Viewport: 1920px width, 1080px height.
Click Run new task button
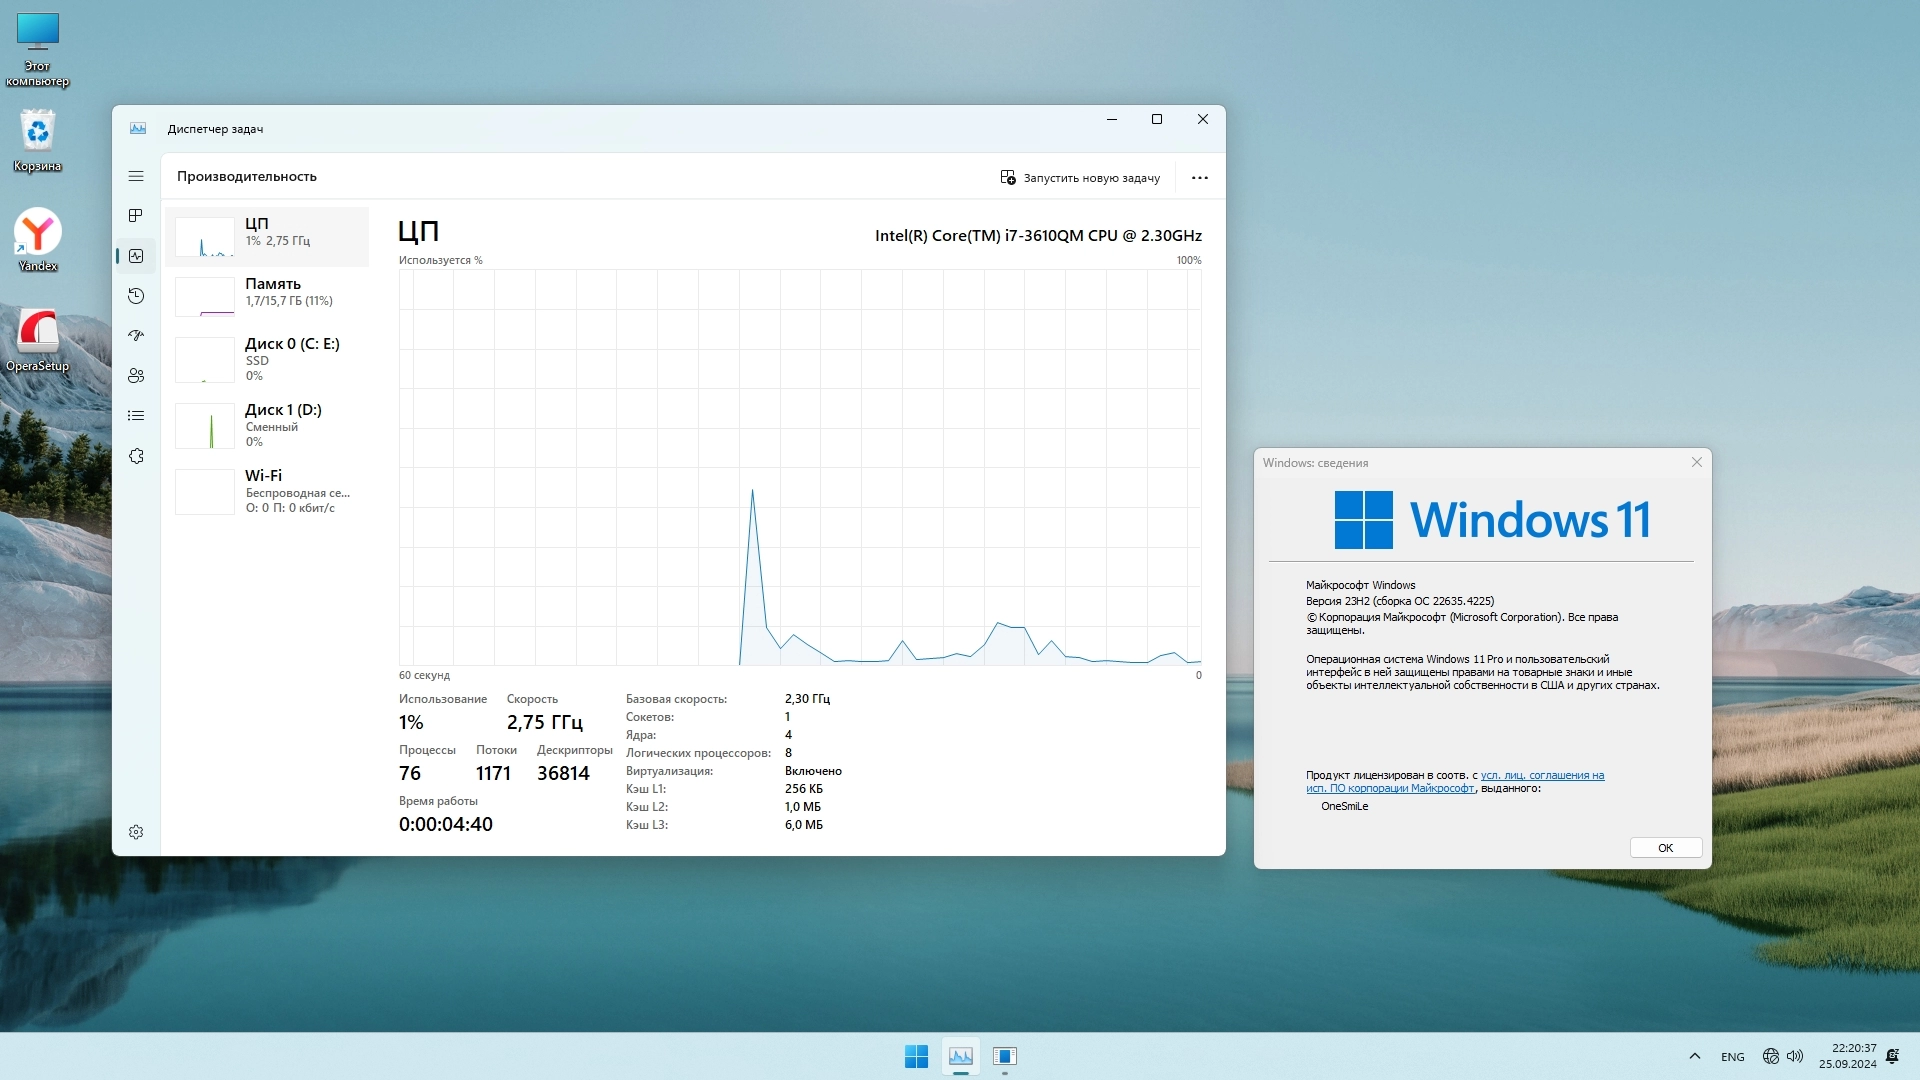click(x=1080, y=178)
